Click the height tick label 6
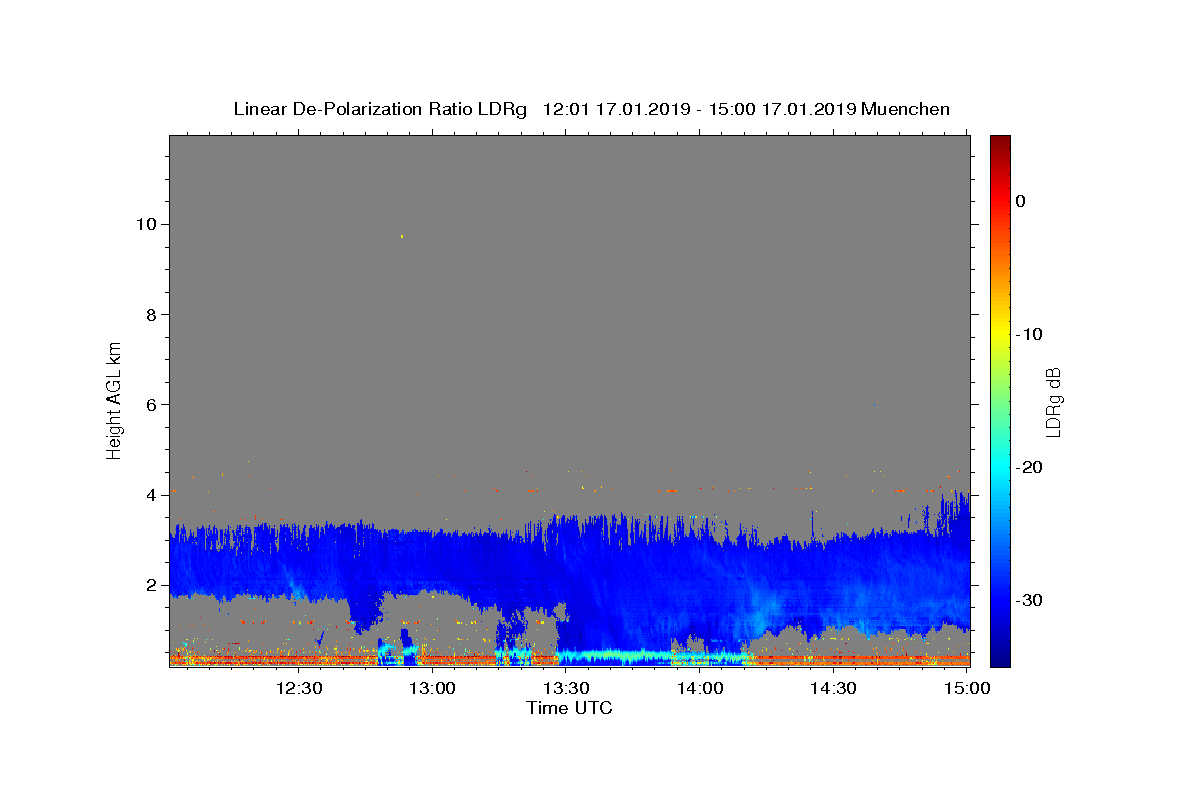The height and width of the screenshot is (800, 1200). 152,404
